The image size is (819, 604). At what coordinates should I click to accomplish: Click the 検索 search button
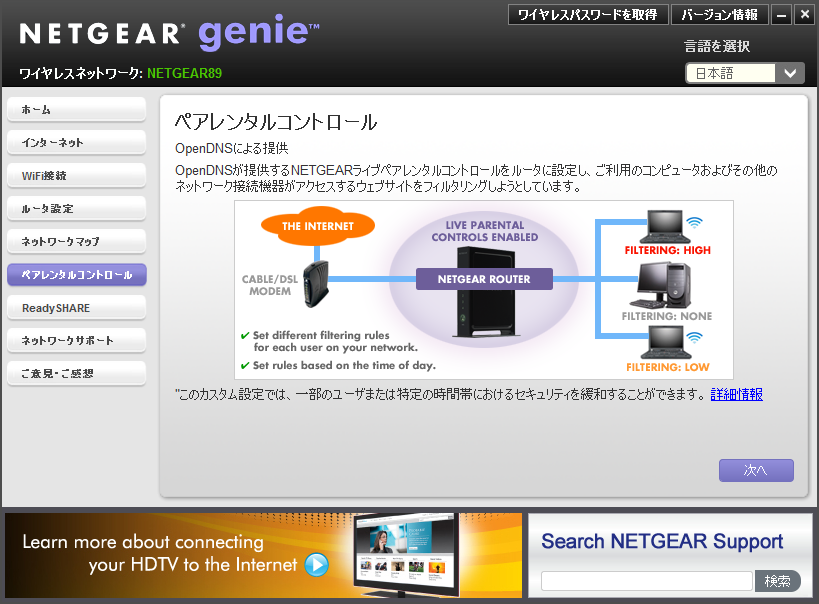pos(777,581)
